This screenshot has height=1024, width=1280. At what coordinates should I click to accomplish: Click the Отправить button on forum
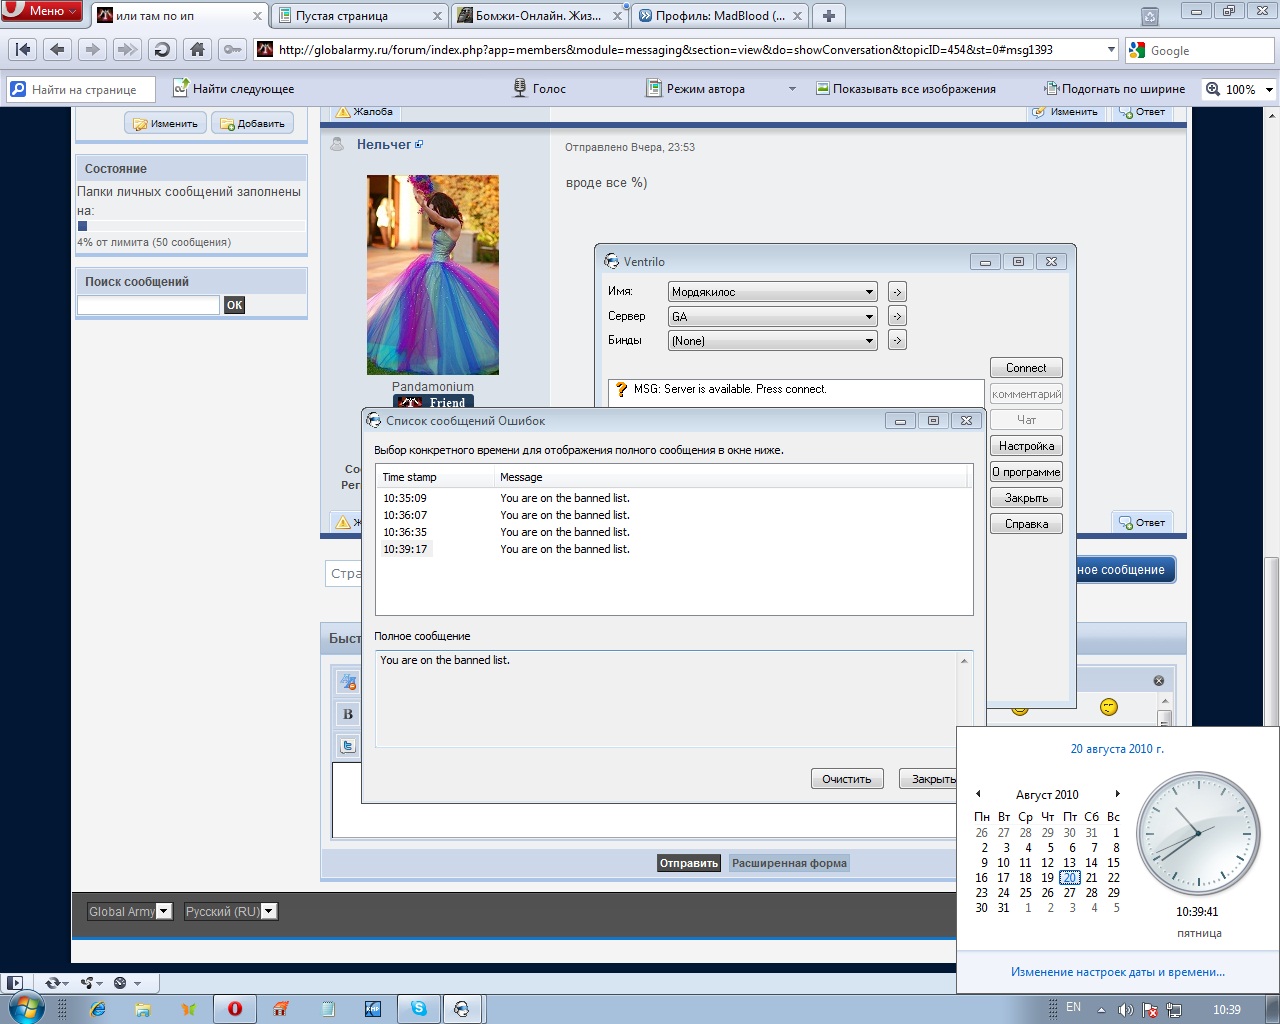(689, 863)
